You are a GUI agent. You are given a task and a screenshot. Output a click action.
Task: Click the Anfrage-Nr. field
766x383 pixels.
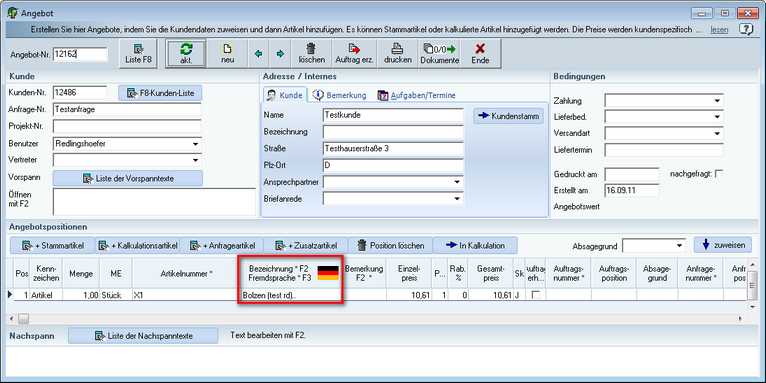tap(127, 109)
